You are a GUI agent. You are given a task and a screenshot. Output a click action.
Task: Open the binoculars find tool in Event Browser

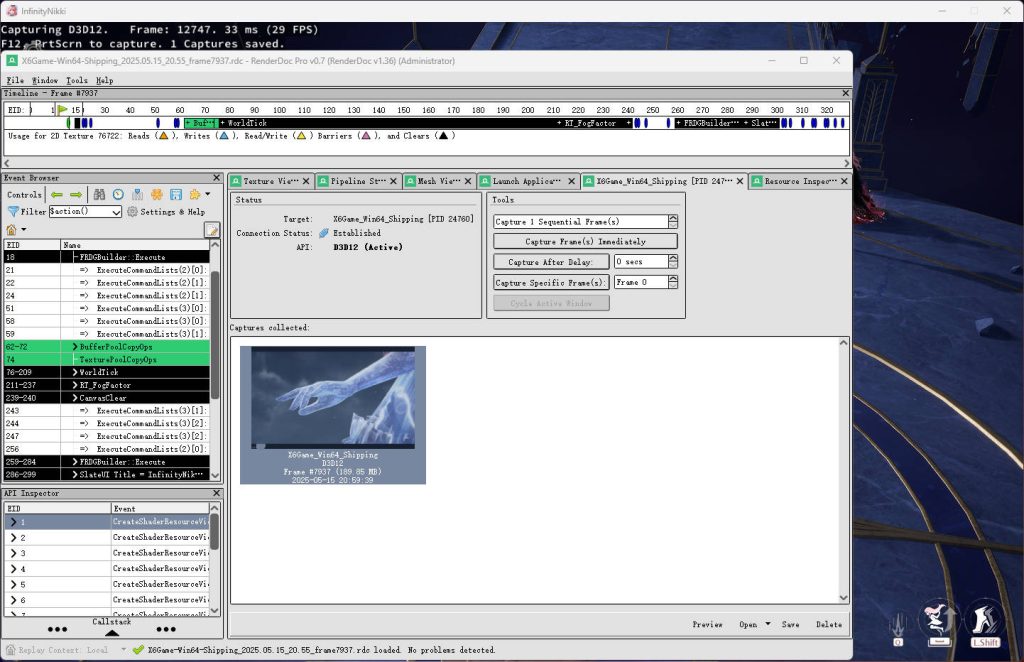pyautogui.click(x=99, y=195)
